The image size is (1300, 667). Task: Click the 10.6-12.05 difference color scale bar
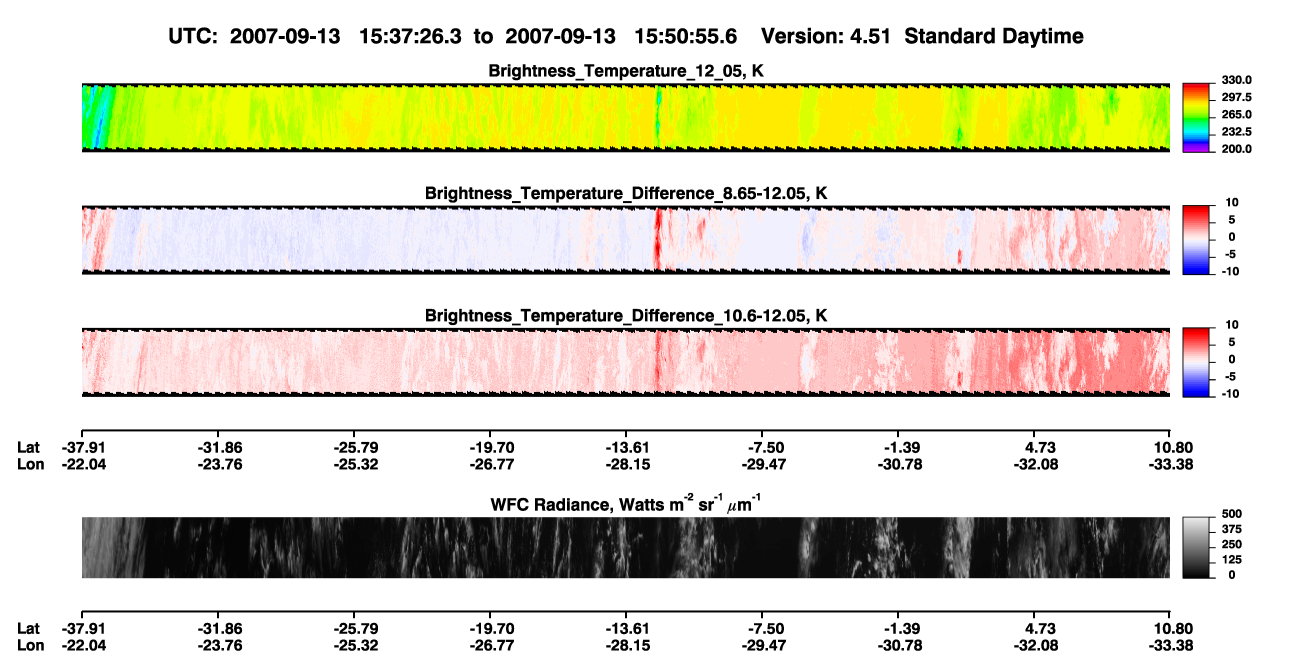1196,361
